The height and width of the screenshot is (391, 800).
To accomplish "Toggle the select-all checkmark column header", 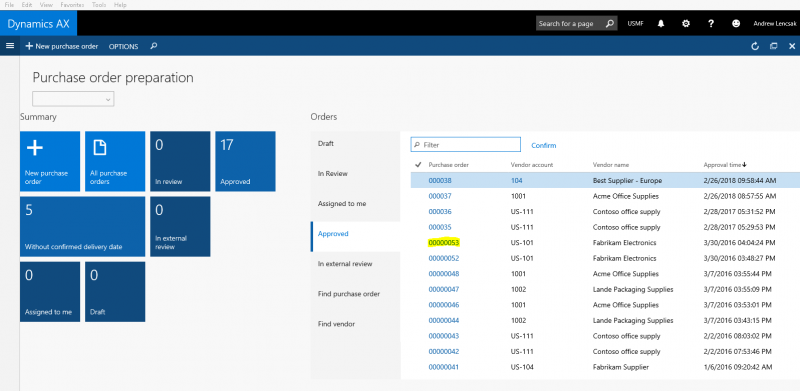I will point(418,164).
